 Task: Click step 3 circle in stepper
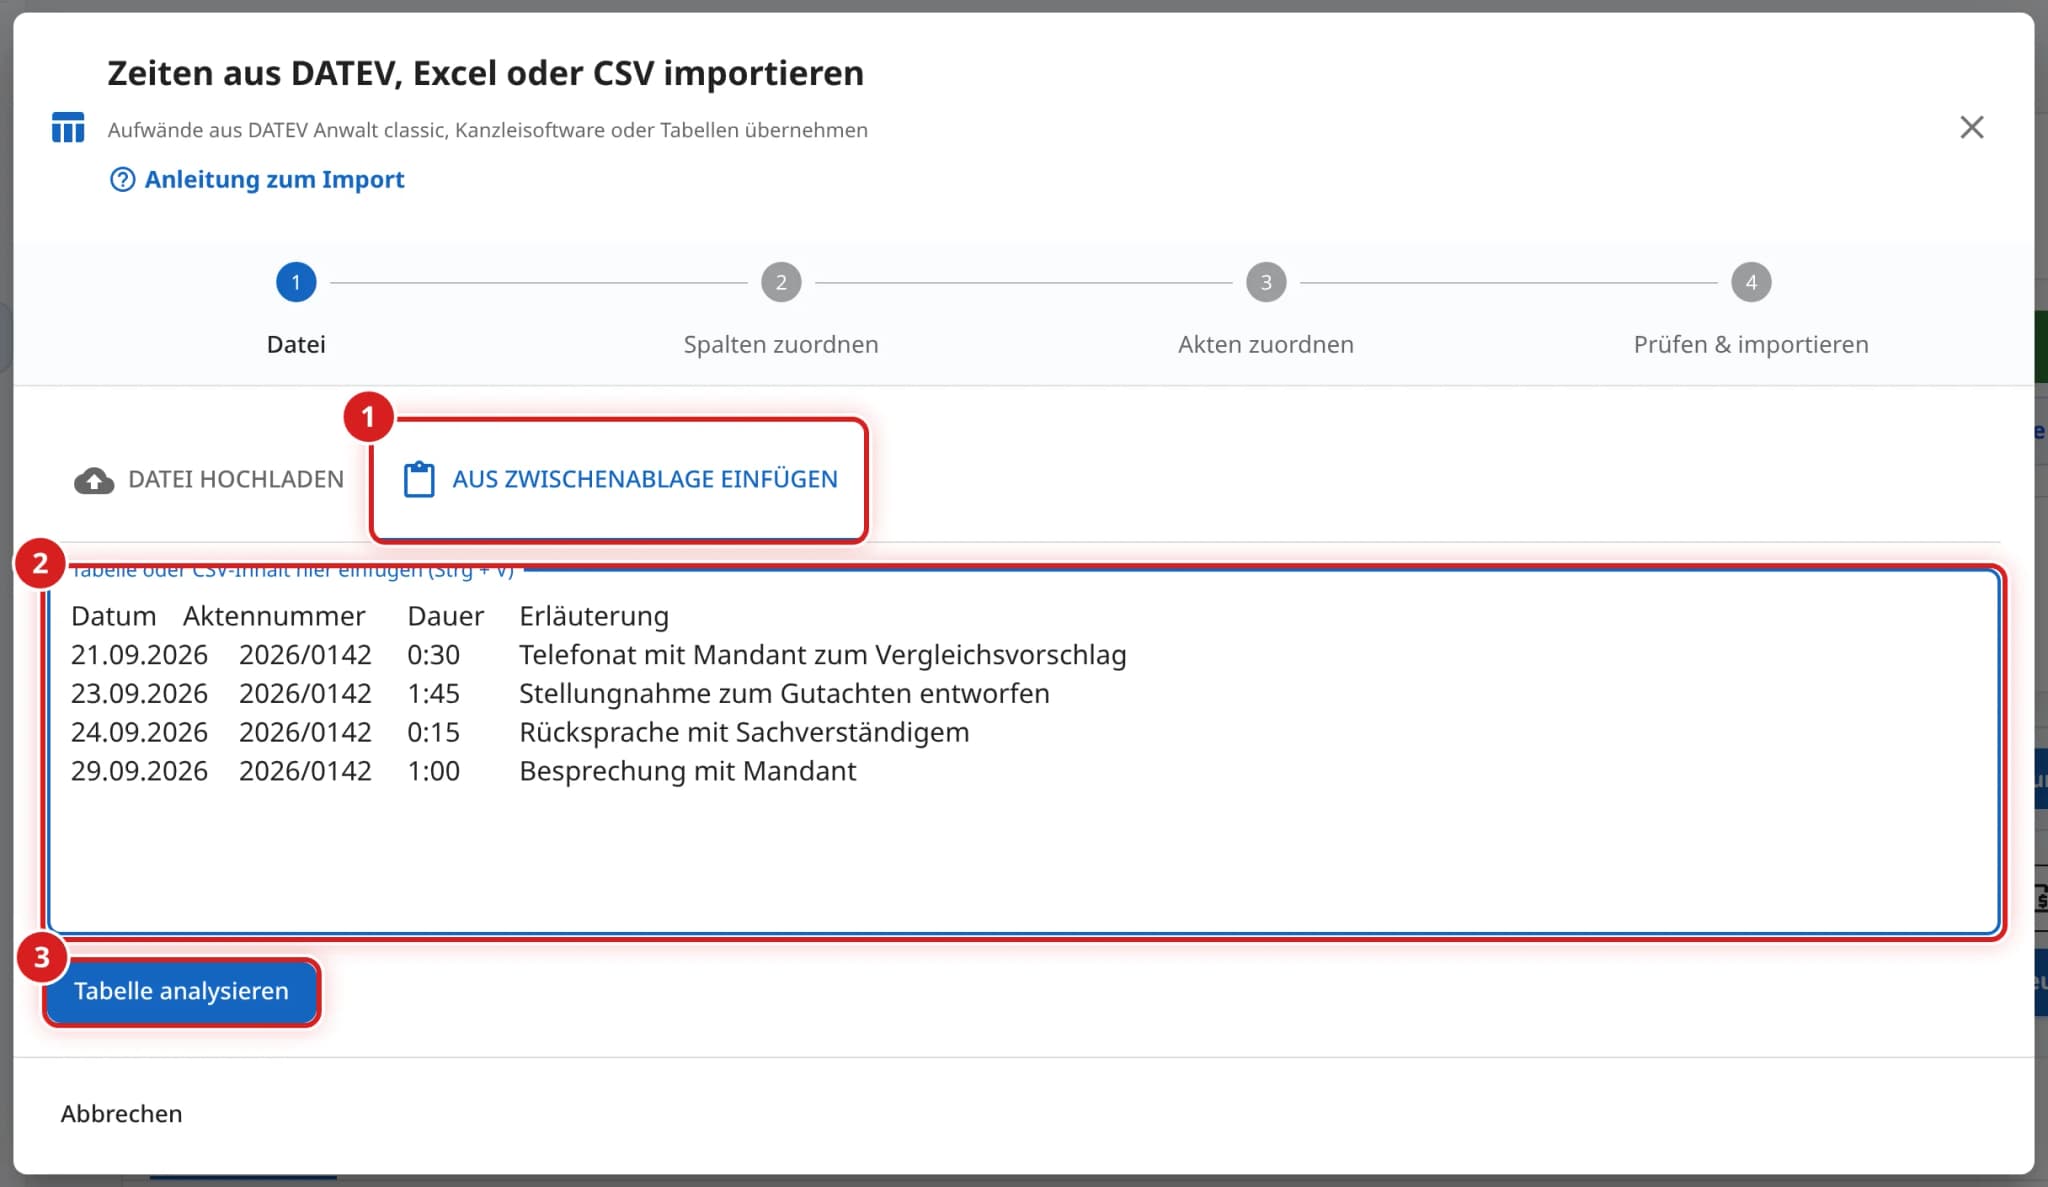1266,282
